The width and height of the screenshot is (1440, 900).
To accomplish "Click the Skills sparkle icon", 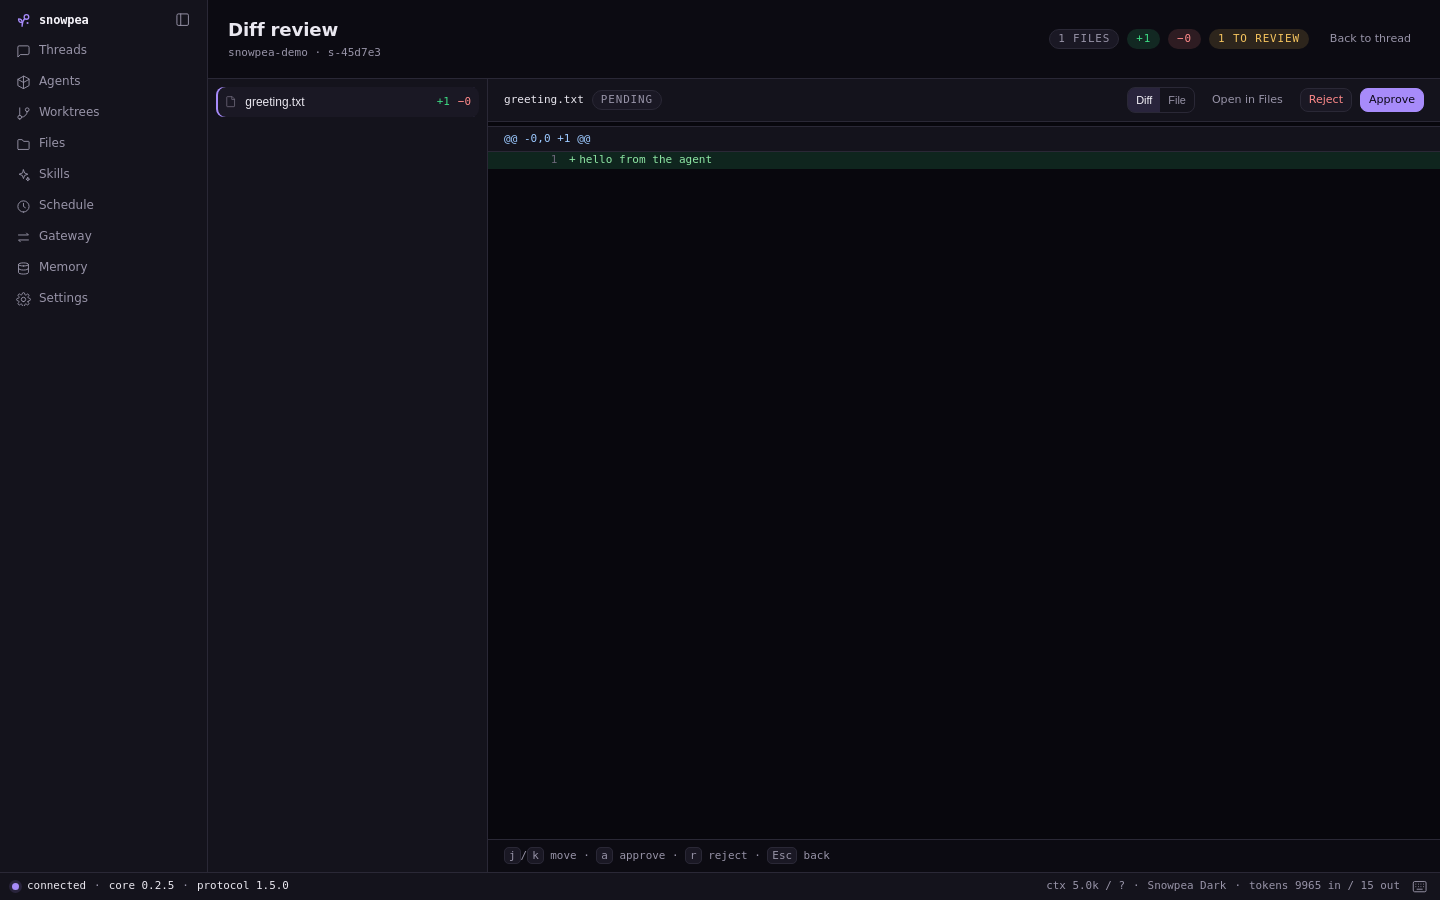I will coord(23,175).
